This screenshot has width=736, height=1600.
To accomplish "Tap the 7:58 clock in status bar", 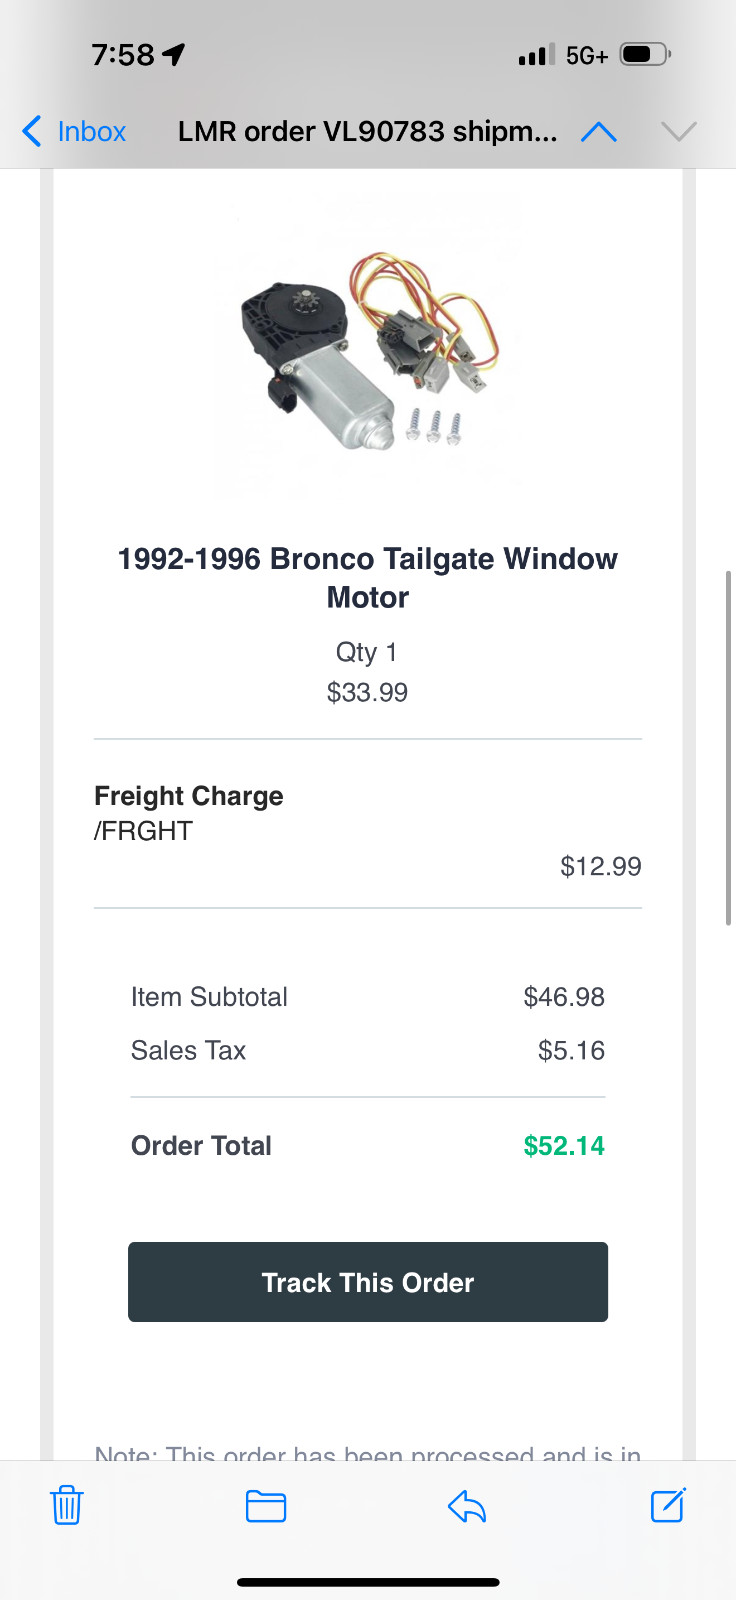I will click(123, 55).
